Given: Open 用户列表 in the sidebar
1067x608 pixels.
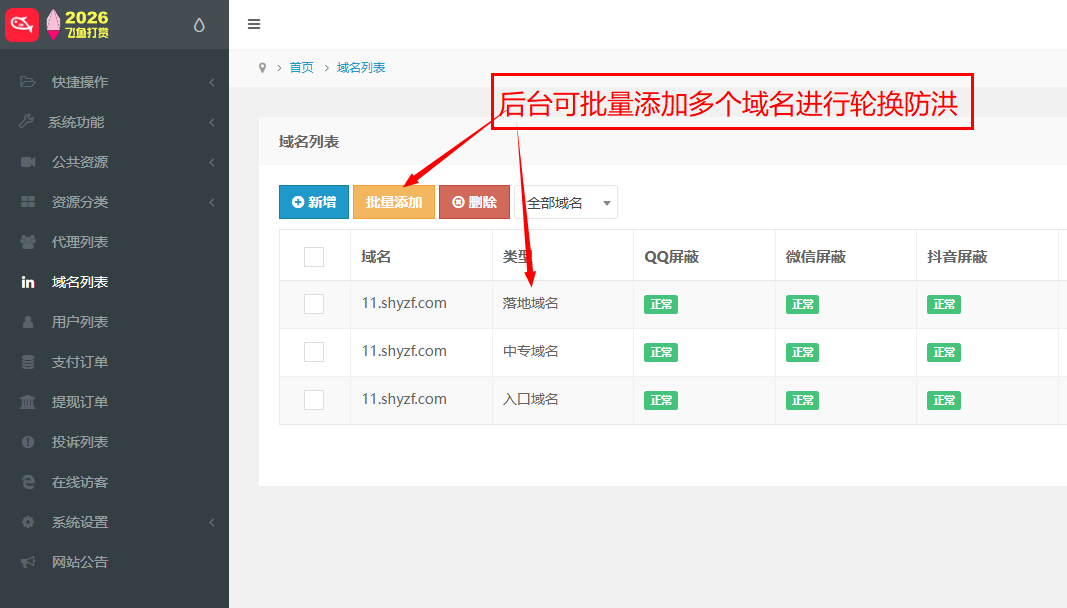Looking at the screenshot, I should (x=80, y=321).
